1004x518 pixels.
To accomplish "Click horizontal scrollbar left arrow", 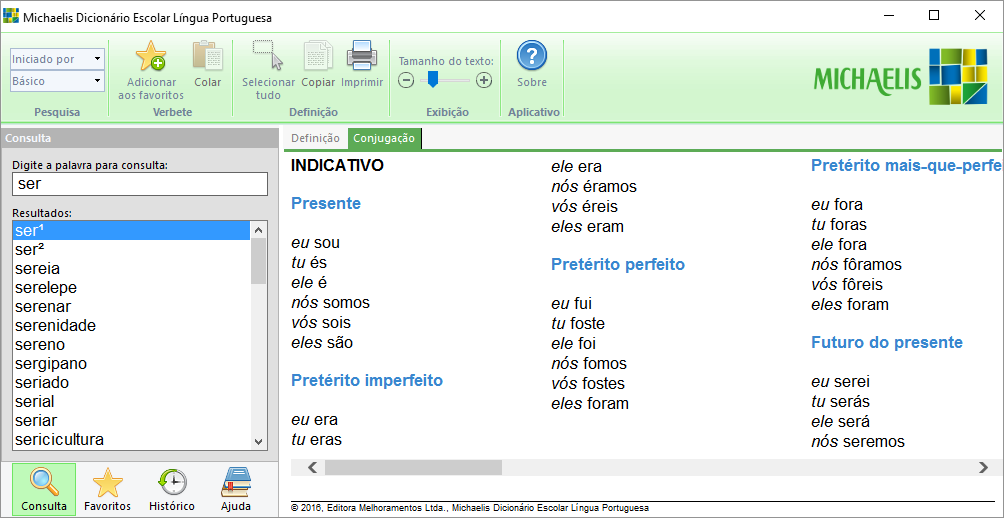I will pos(312,467).
